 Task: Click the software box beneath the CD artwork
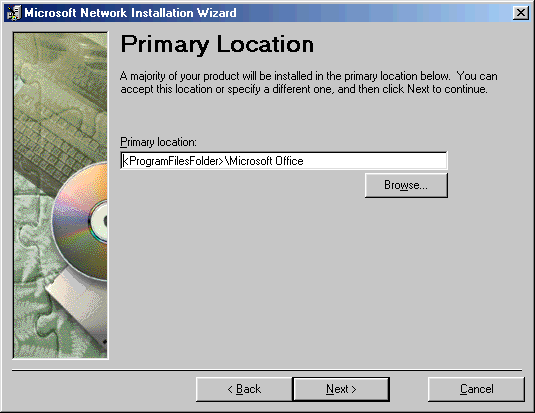[x=77, y=307]
